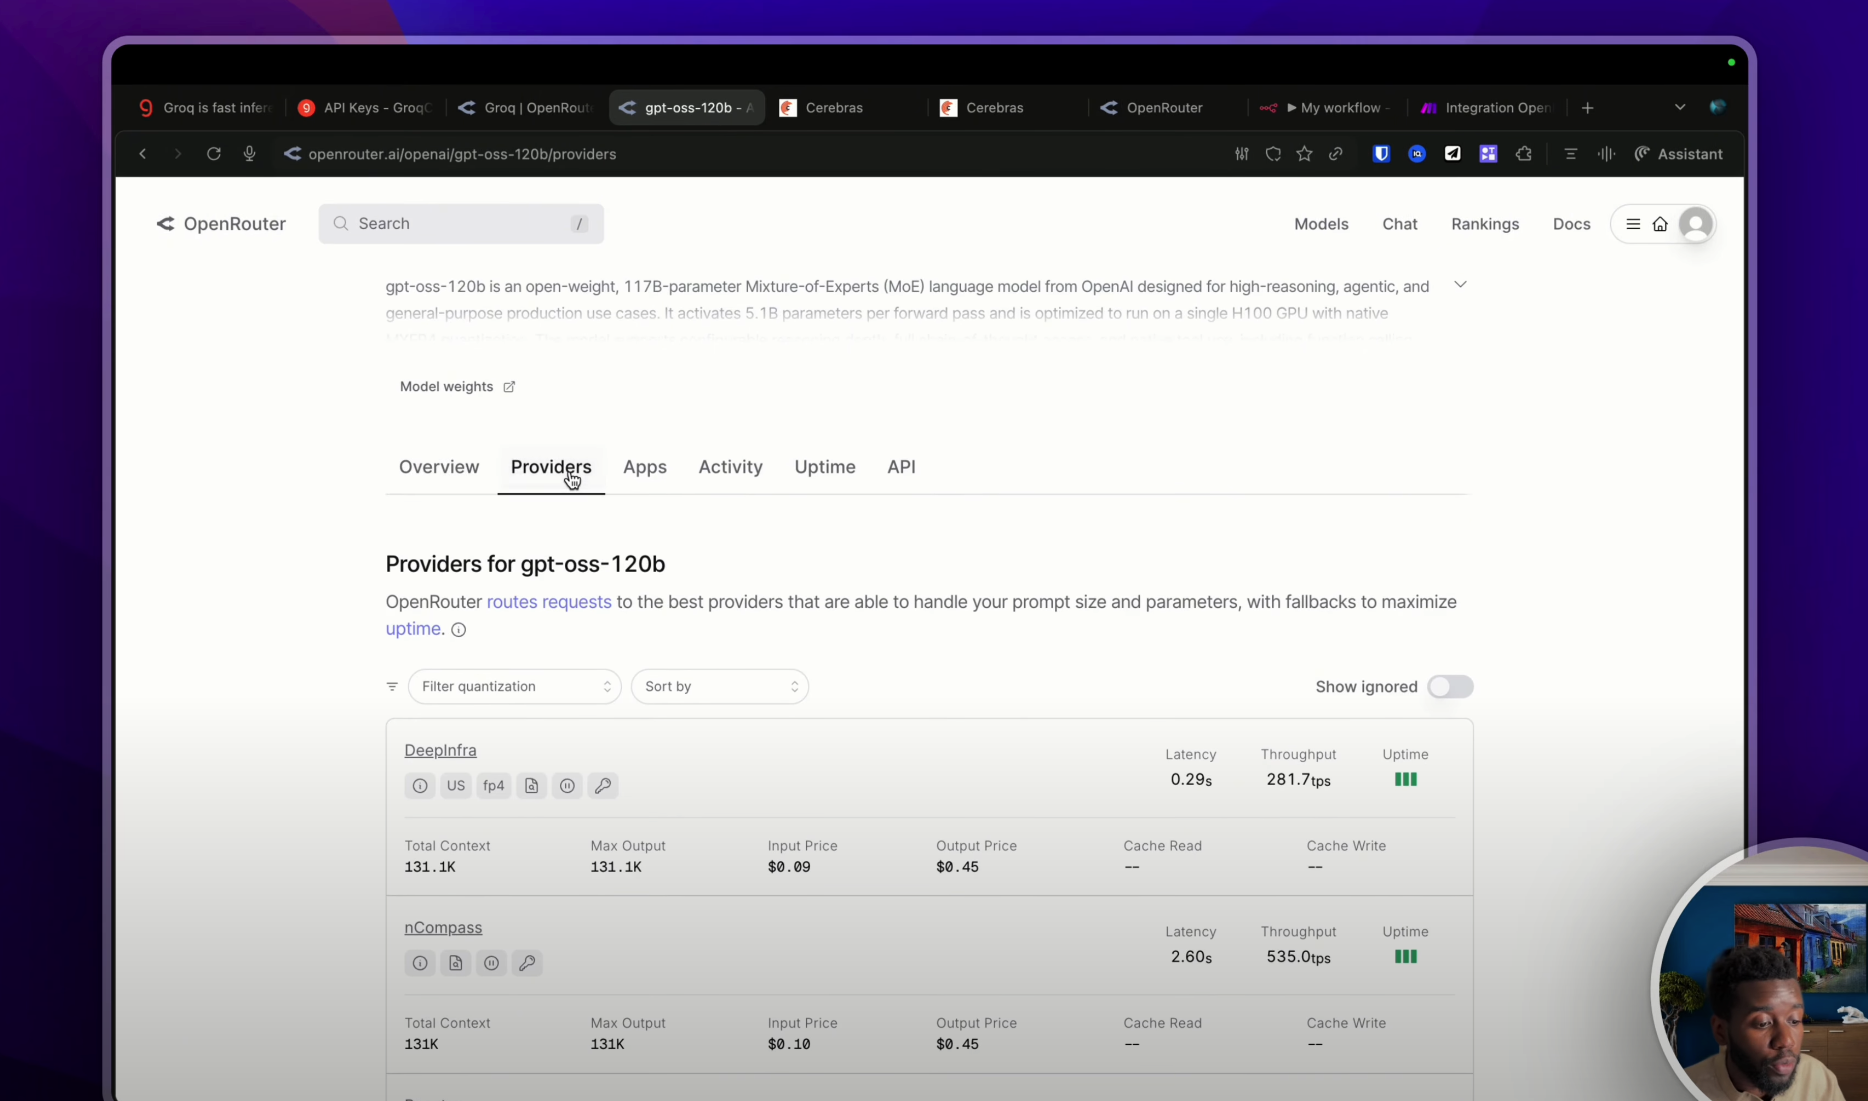The width and height of the screenshot is (1868, 1101).
Task: Open the site controls sliders icon
Action: (1242, 154)
